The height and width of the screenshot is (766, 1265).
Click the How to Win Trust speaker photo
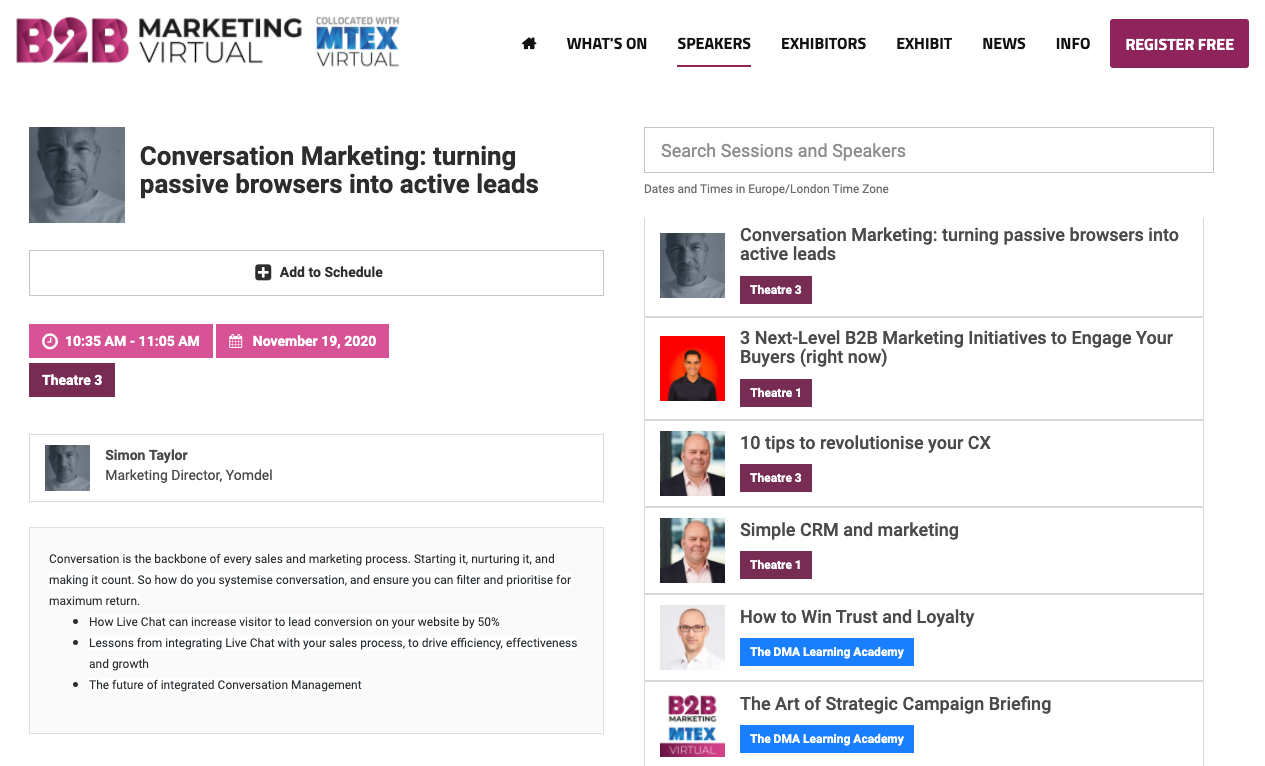click(692, 637)
